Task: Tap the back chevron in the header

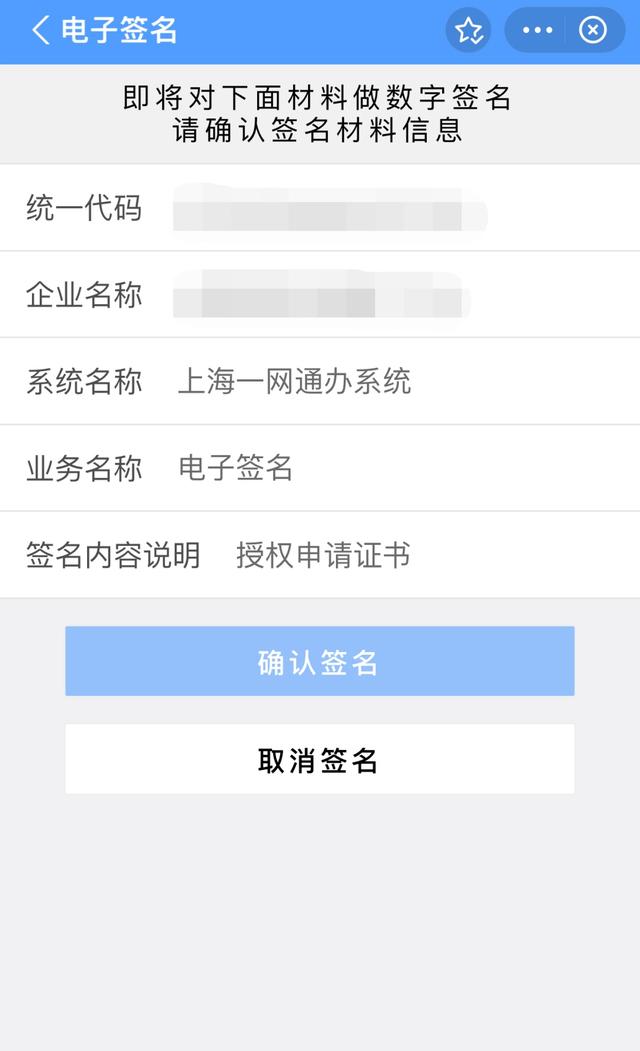Action: (x=40, y=31)
